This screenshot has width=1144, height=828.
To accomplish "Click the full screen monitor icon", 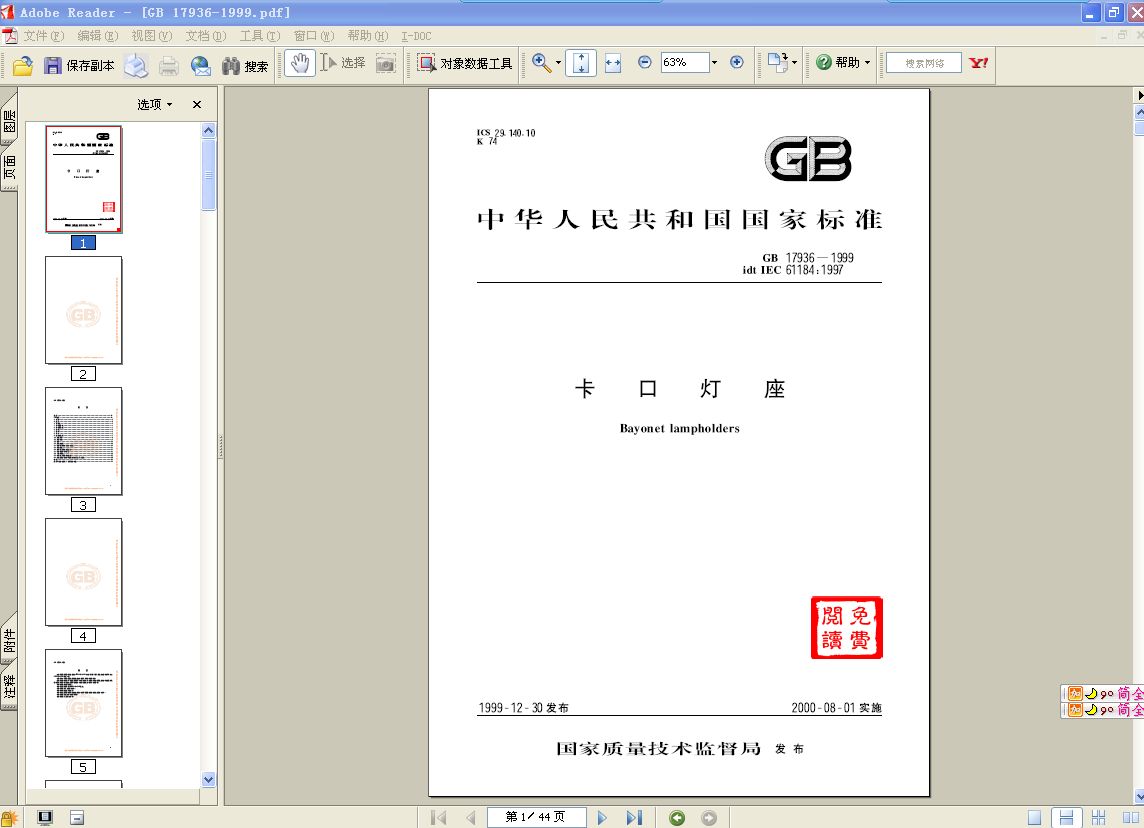I will (x=45, y=818).
